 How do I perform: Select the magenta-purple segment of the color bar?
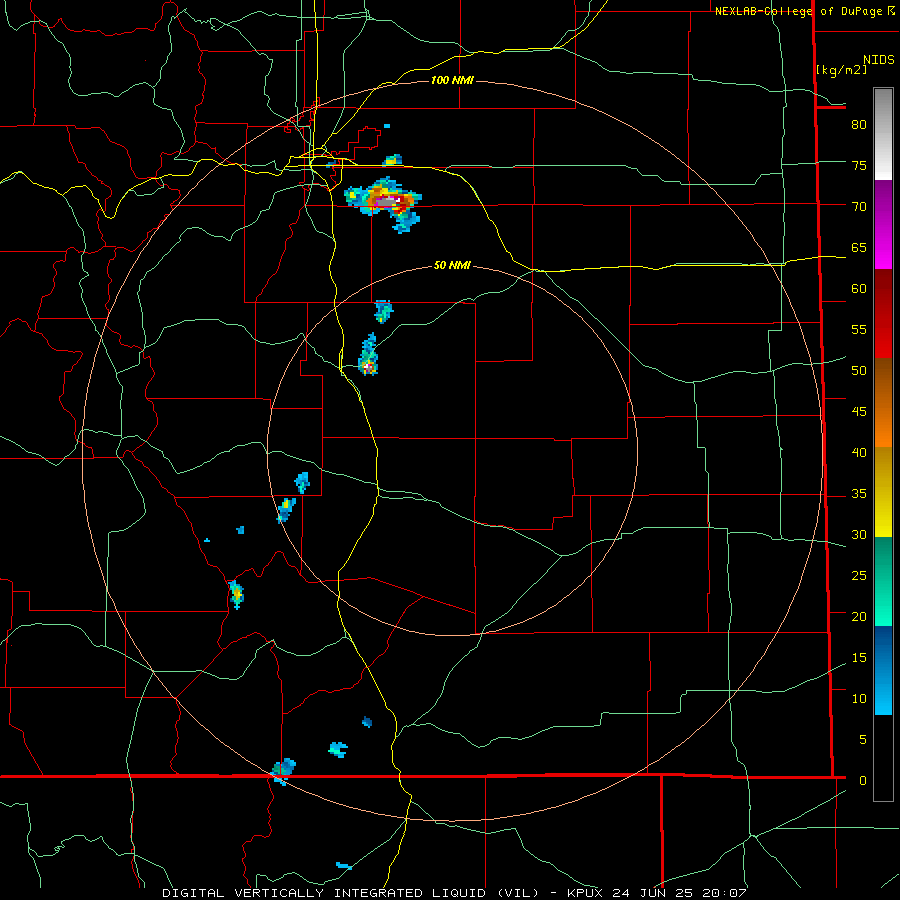pos(883,224)
